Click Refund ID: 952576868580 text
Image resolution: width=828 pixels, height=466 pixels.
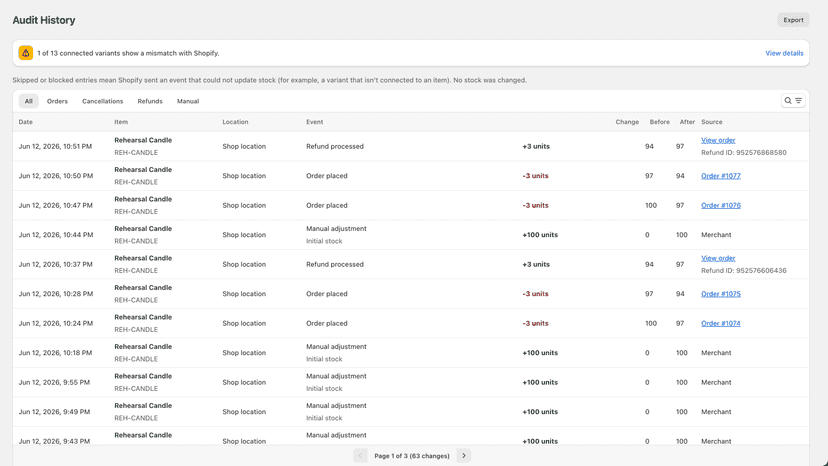744,153
